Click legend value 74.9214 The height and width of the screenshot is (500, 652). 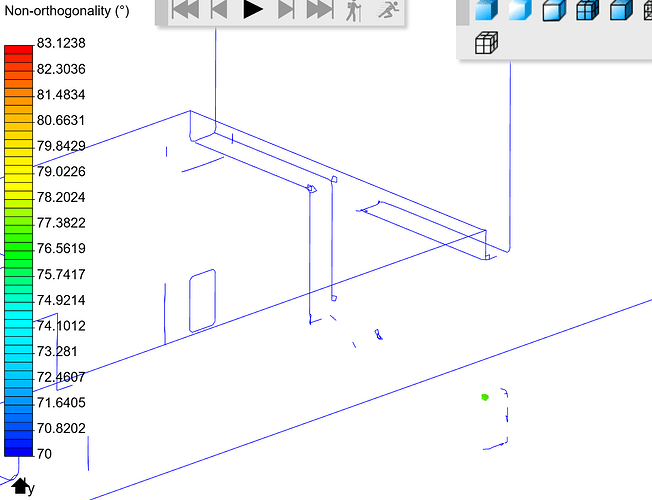pyautogui.click(x=61, y=300)
